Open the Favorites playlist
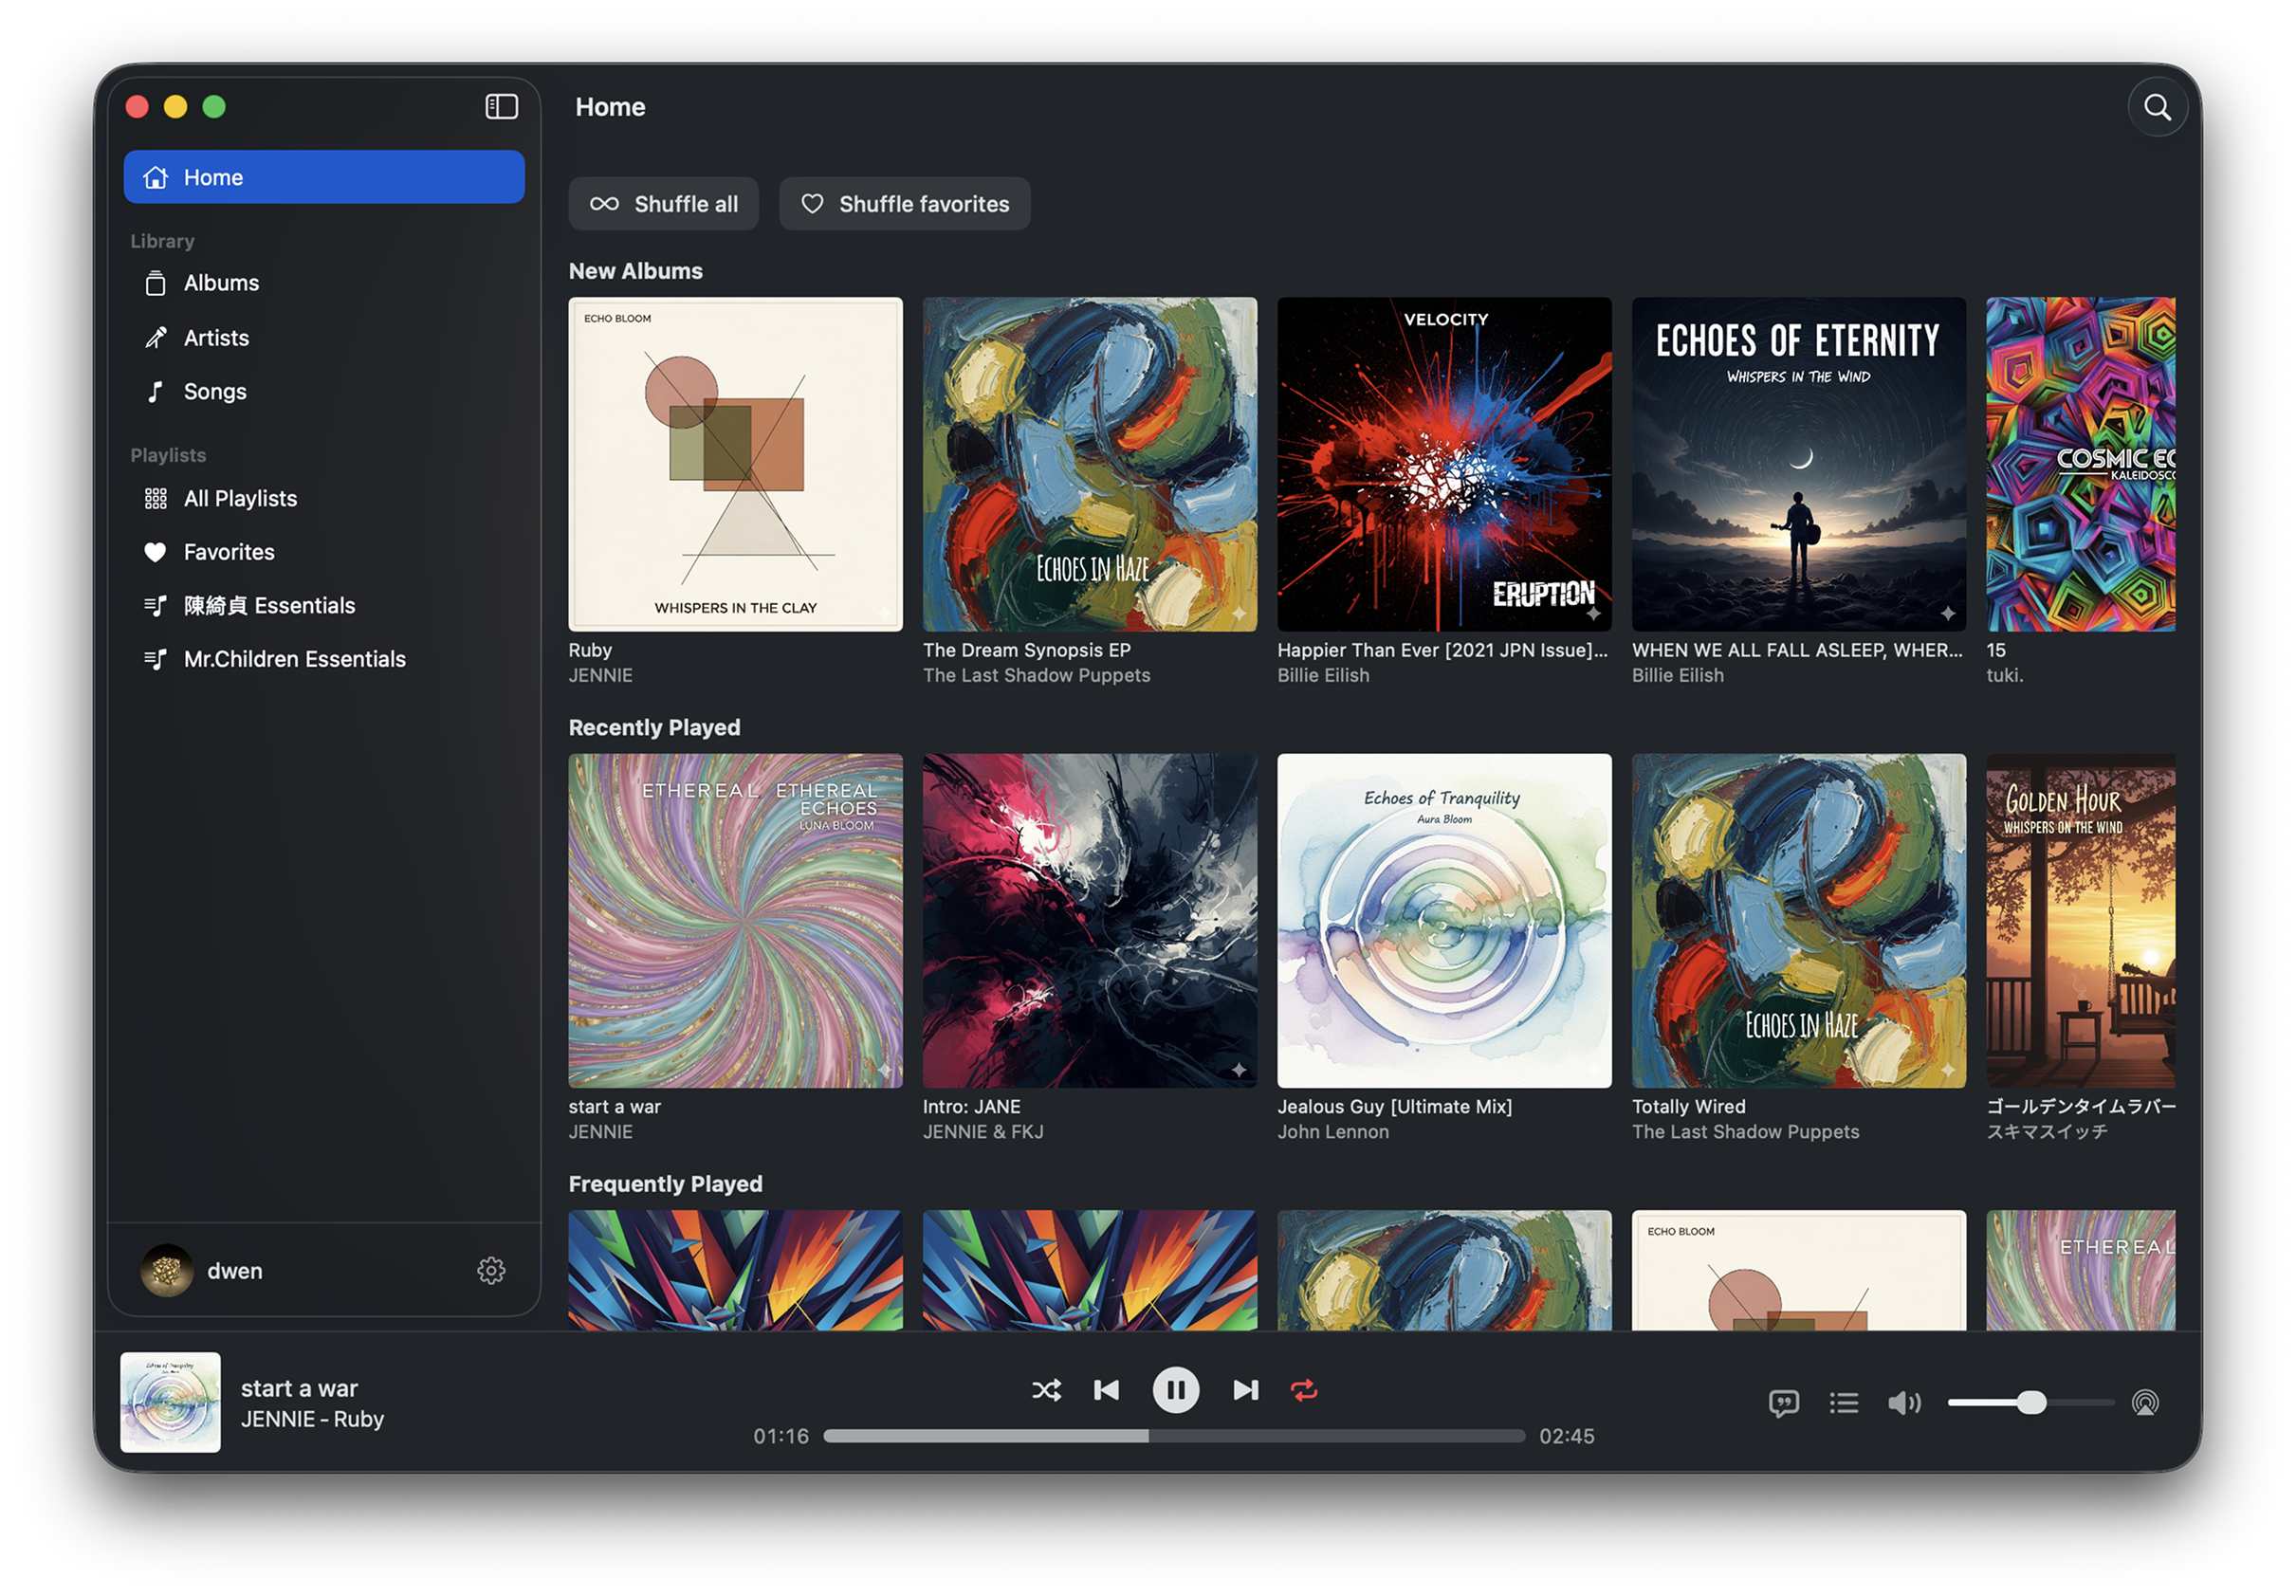2296x1596 pixels. click(229, 552)
